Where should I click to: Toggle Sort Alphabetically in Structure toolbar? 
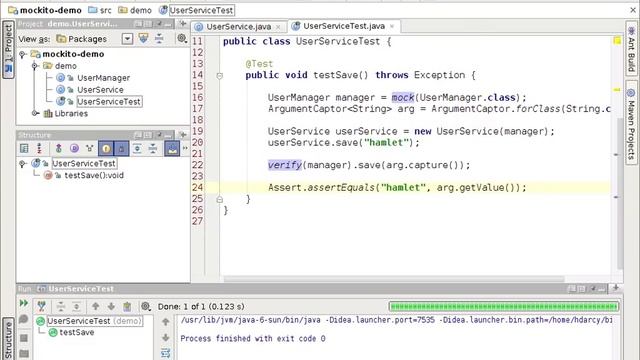[x=40, y=149]
